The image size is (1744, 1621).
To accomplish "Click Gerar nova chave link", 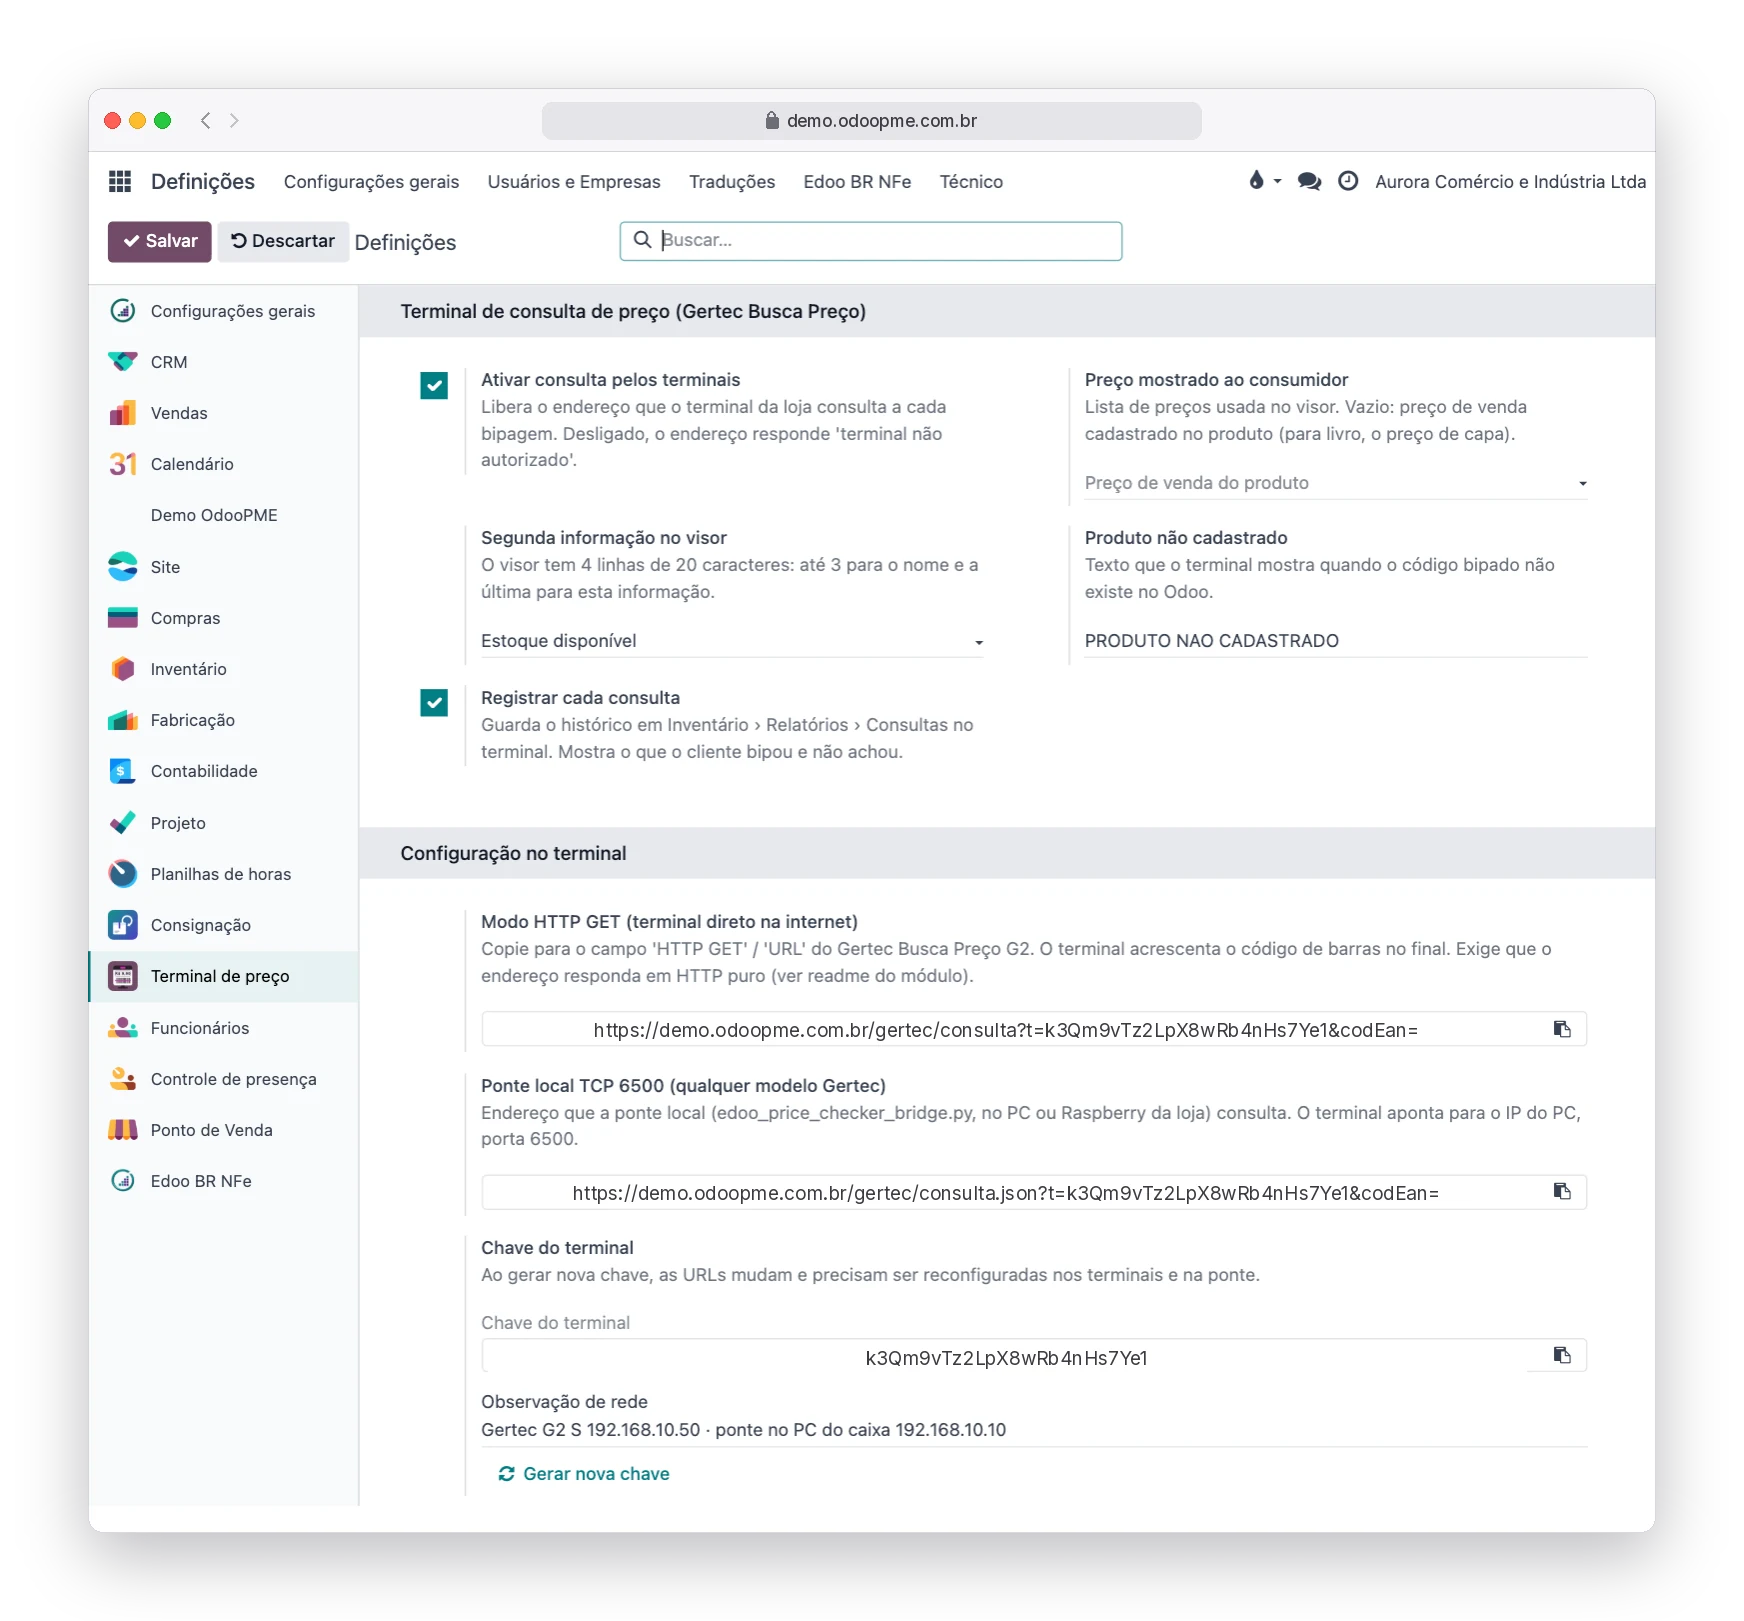I will (584, 1474).
